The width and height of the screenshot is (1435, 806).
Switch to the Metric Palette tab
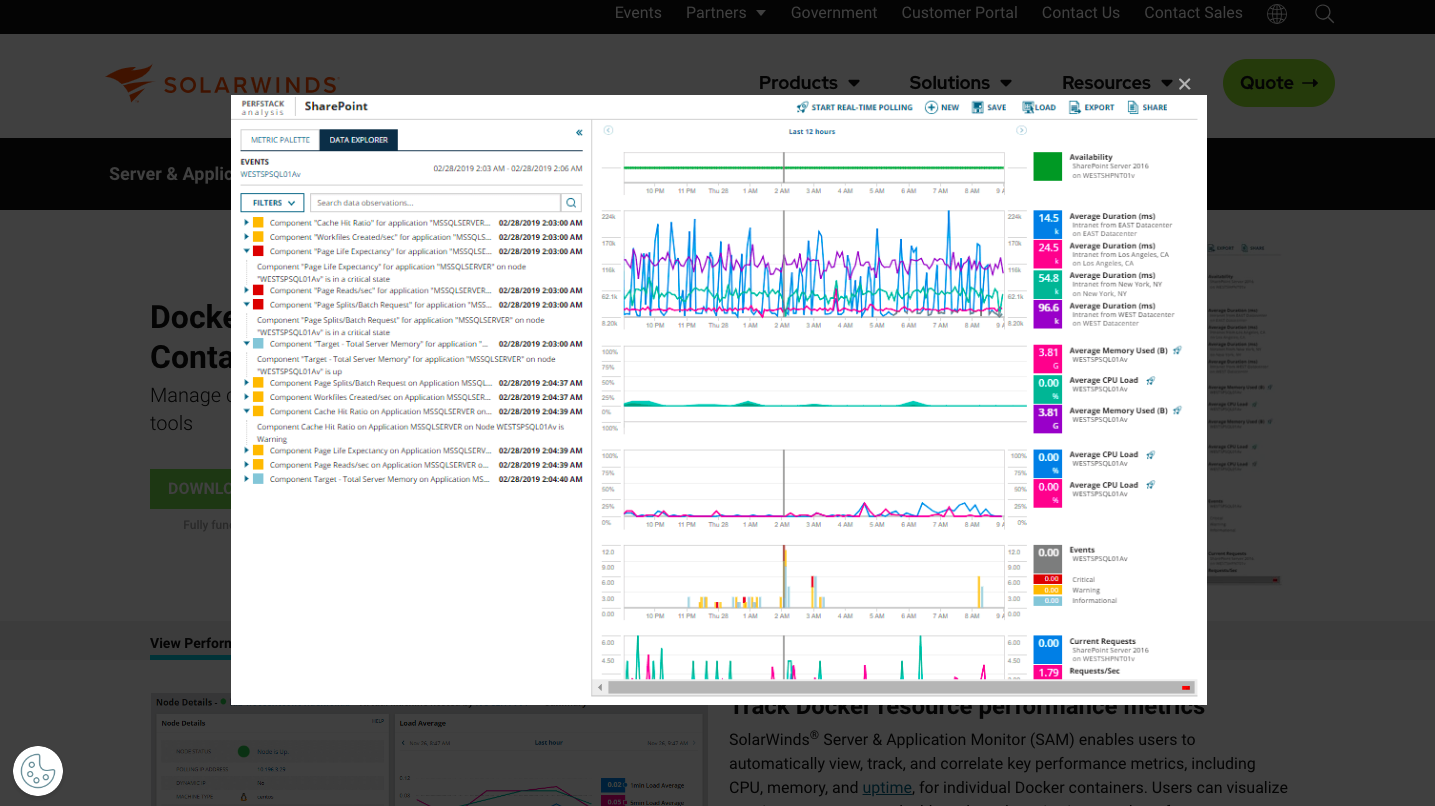[x=279, y=140]
